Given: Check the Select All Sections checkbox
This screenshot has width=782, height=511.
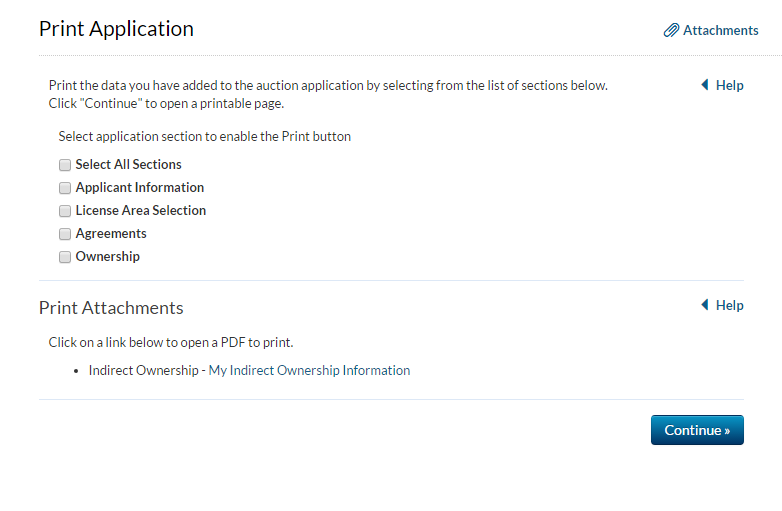Looking at the screenshot, I should (x=65, y=165).
